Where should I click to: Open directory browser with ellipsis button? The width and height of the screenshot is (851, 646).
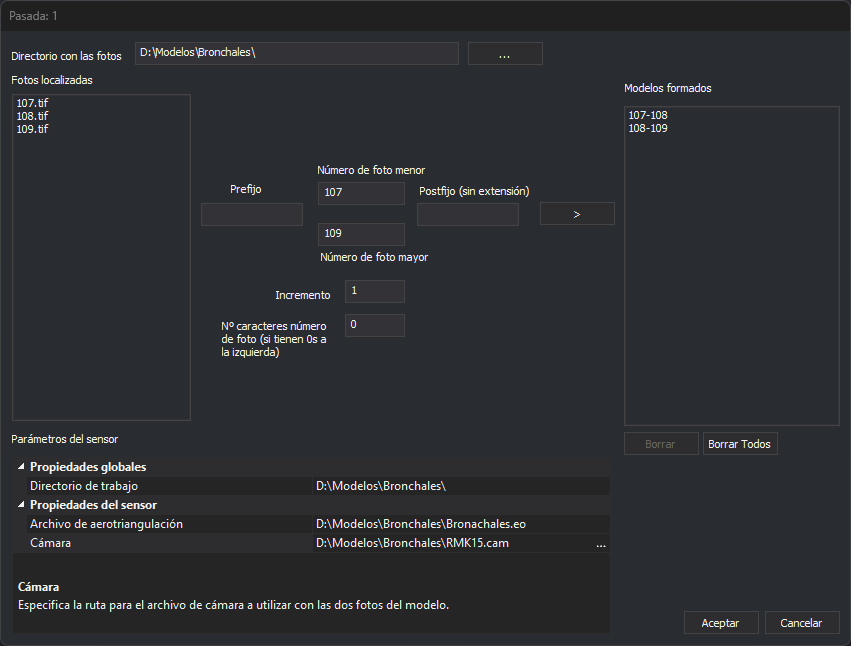pos(505,53)
